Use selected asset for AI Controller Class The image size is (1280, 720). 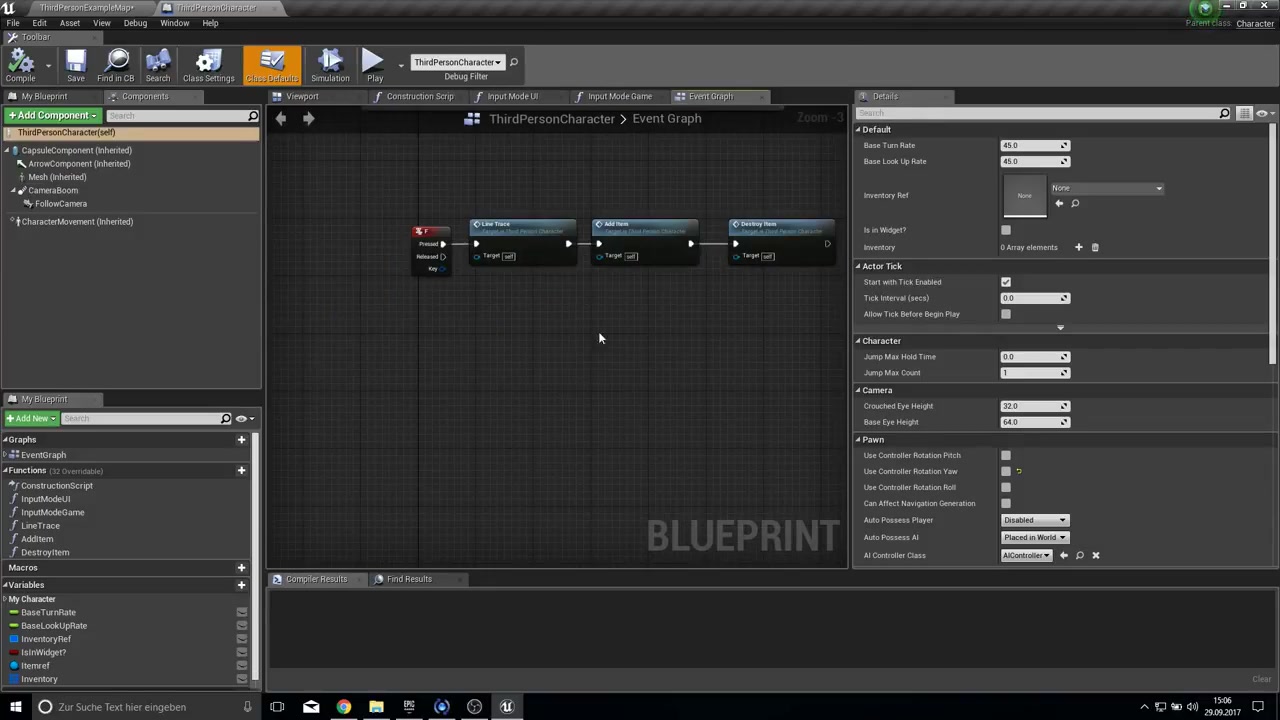[x=1063, y=556]
